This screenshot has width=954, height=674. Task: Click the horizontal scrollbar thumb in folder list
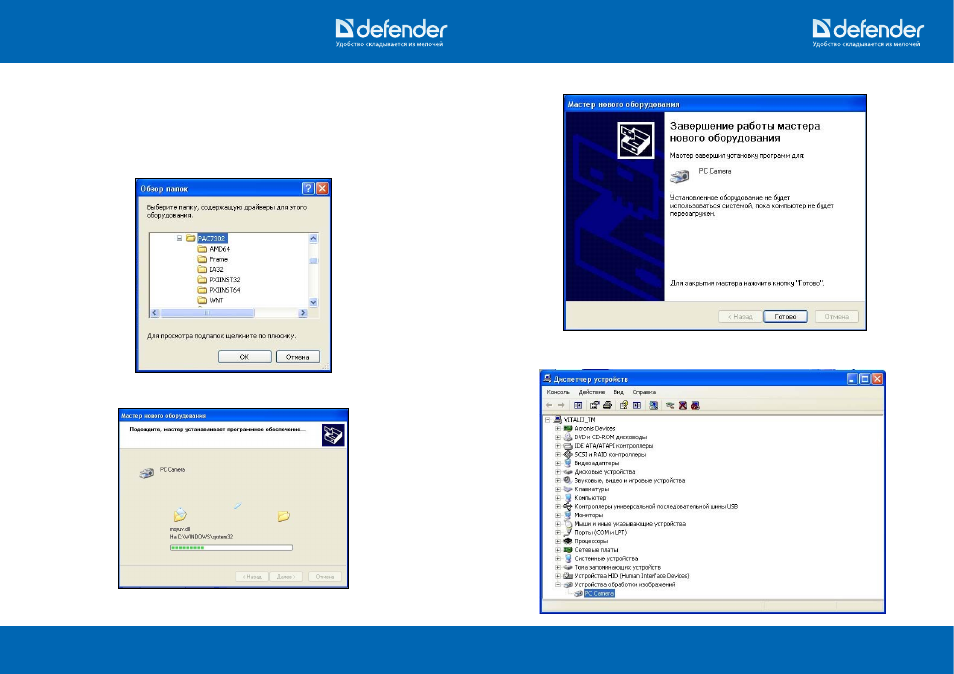(207, 313)
